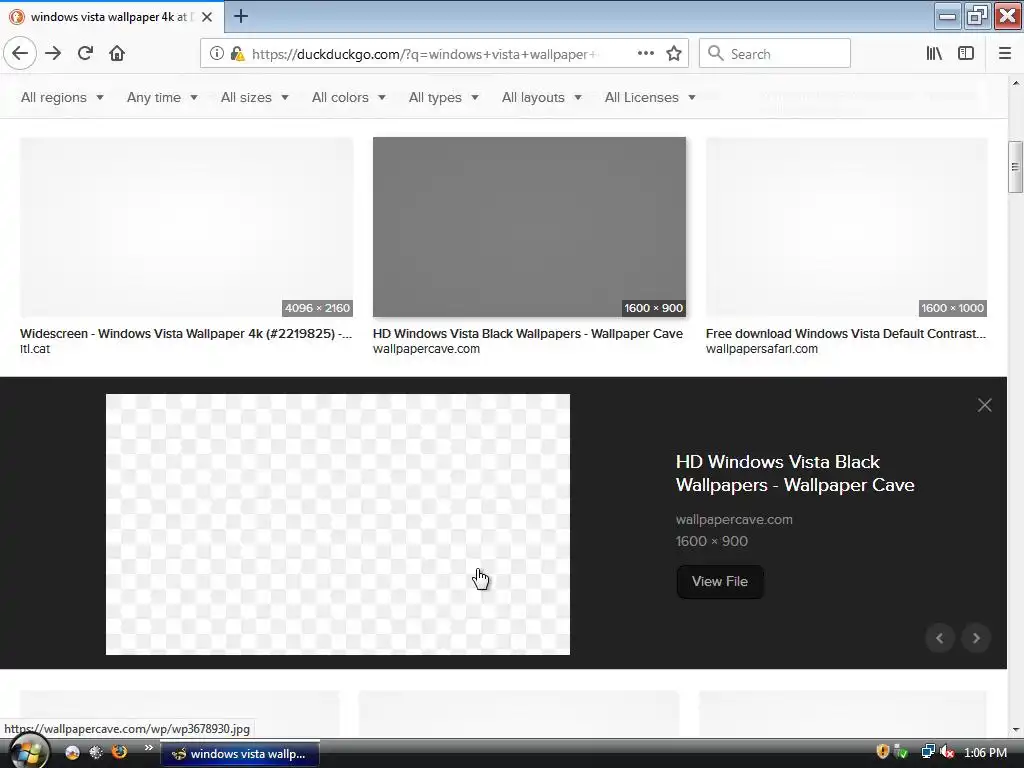Launch the first Quick Launch icon beside Start
1024x768 pixels.
(x=72, y=752)
